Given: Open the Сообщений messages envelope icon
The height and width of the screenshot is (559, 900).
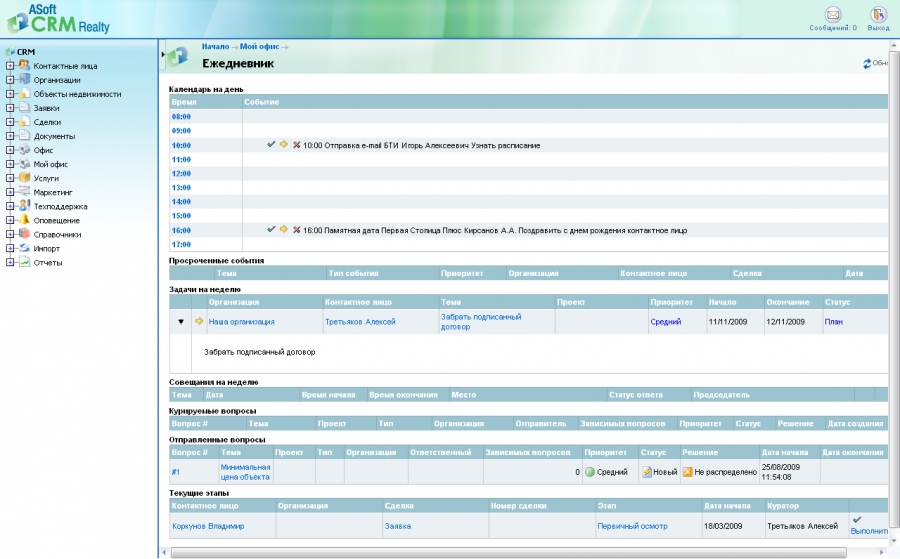Looking at the screenshot, I should 832,14.
